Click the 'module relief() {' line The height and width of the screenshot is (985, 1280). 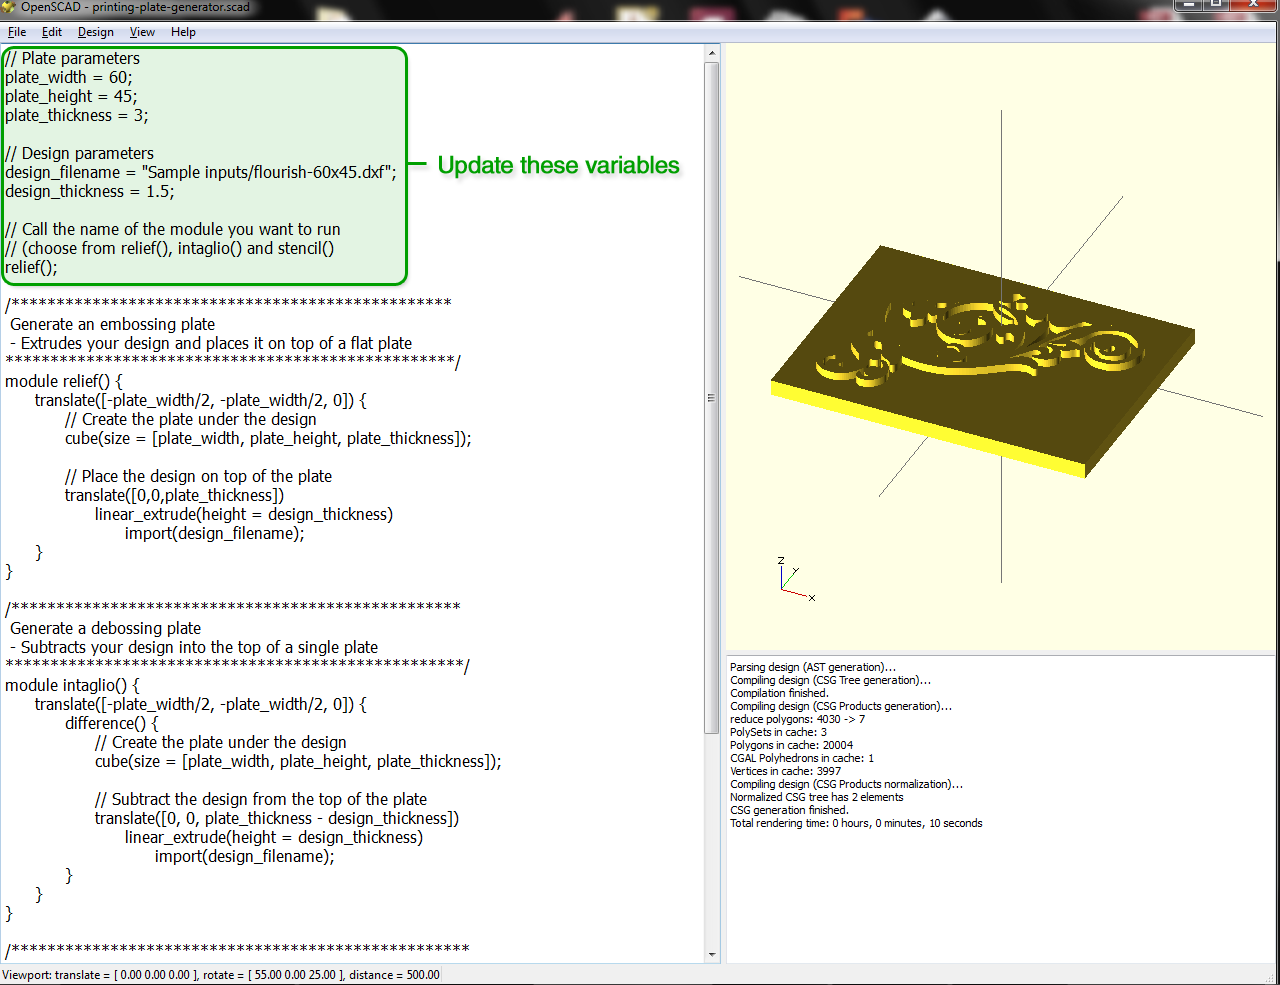64,381
